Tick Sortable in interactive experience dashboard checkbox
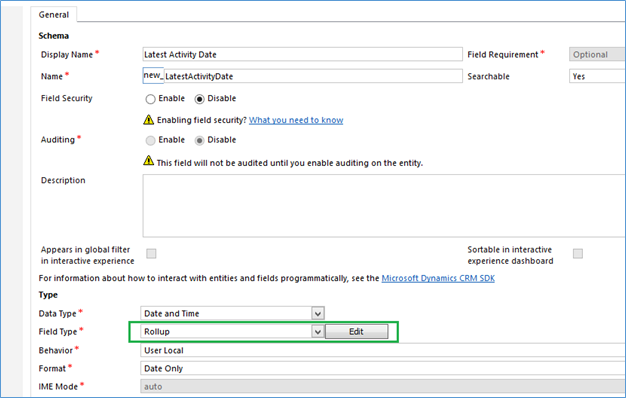Viewport: 626px width, 398px height. (578, 253)
